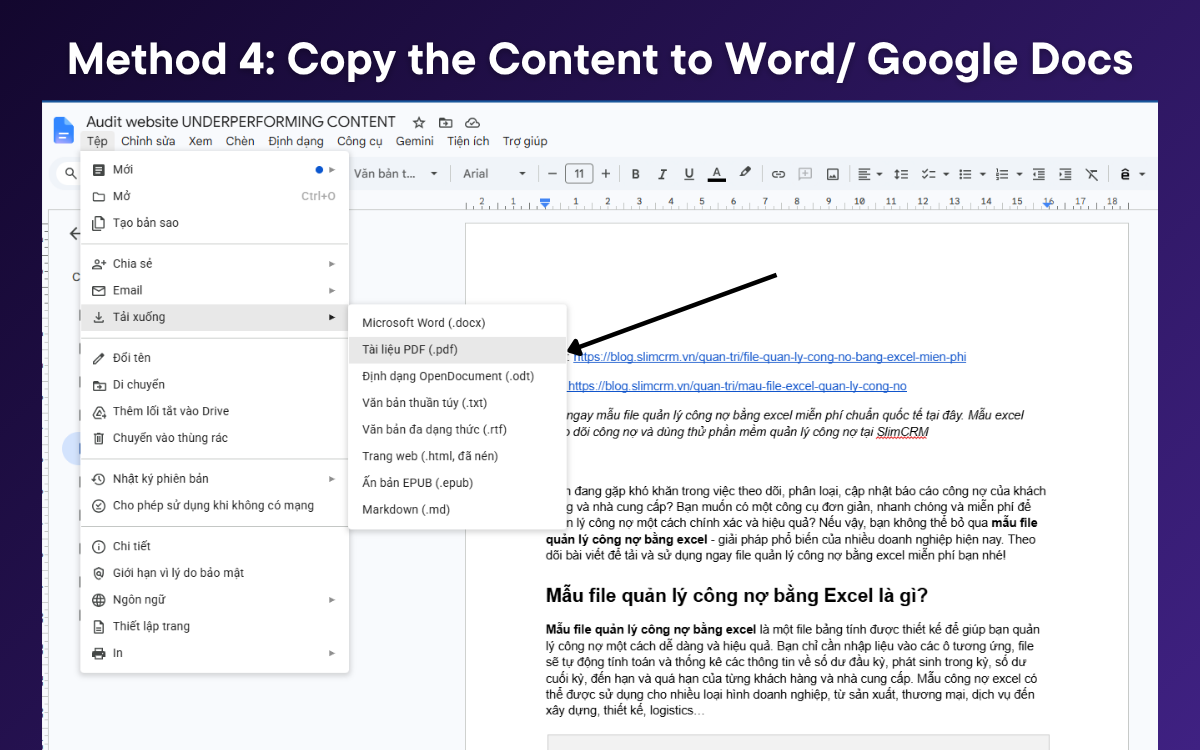Open the paragraph style dropdown

395,174
